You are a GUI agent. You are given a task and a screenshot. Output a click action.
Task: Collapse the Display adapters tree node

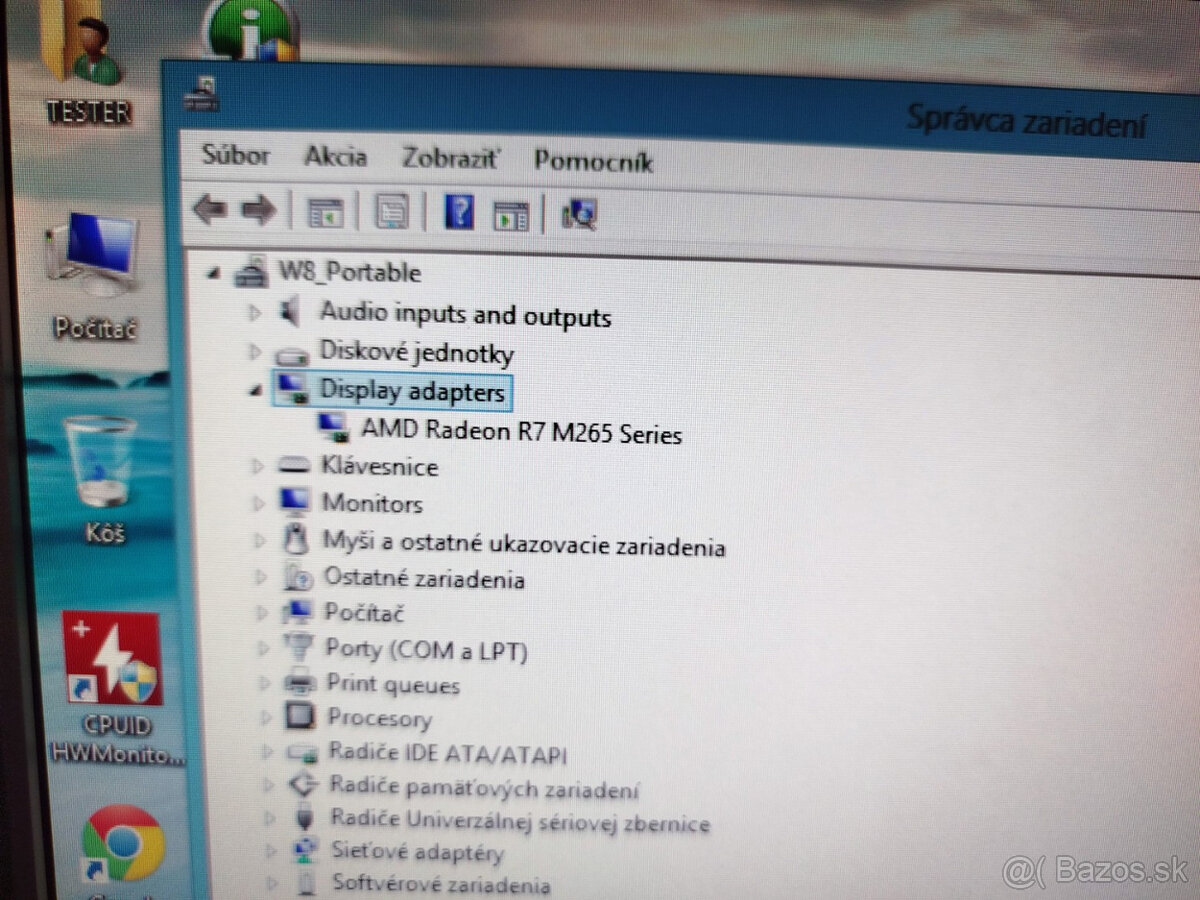pos(253,391)
